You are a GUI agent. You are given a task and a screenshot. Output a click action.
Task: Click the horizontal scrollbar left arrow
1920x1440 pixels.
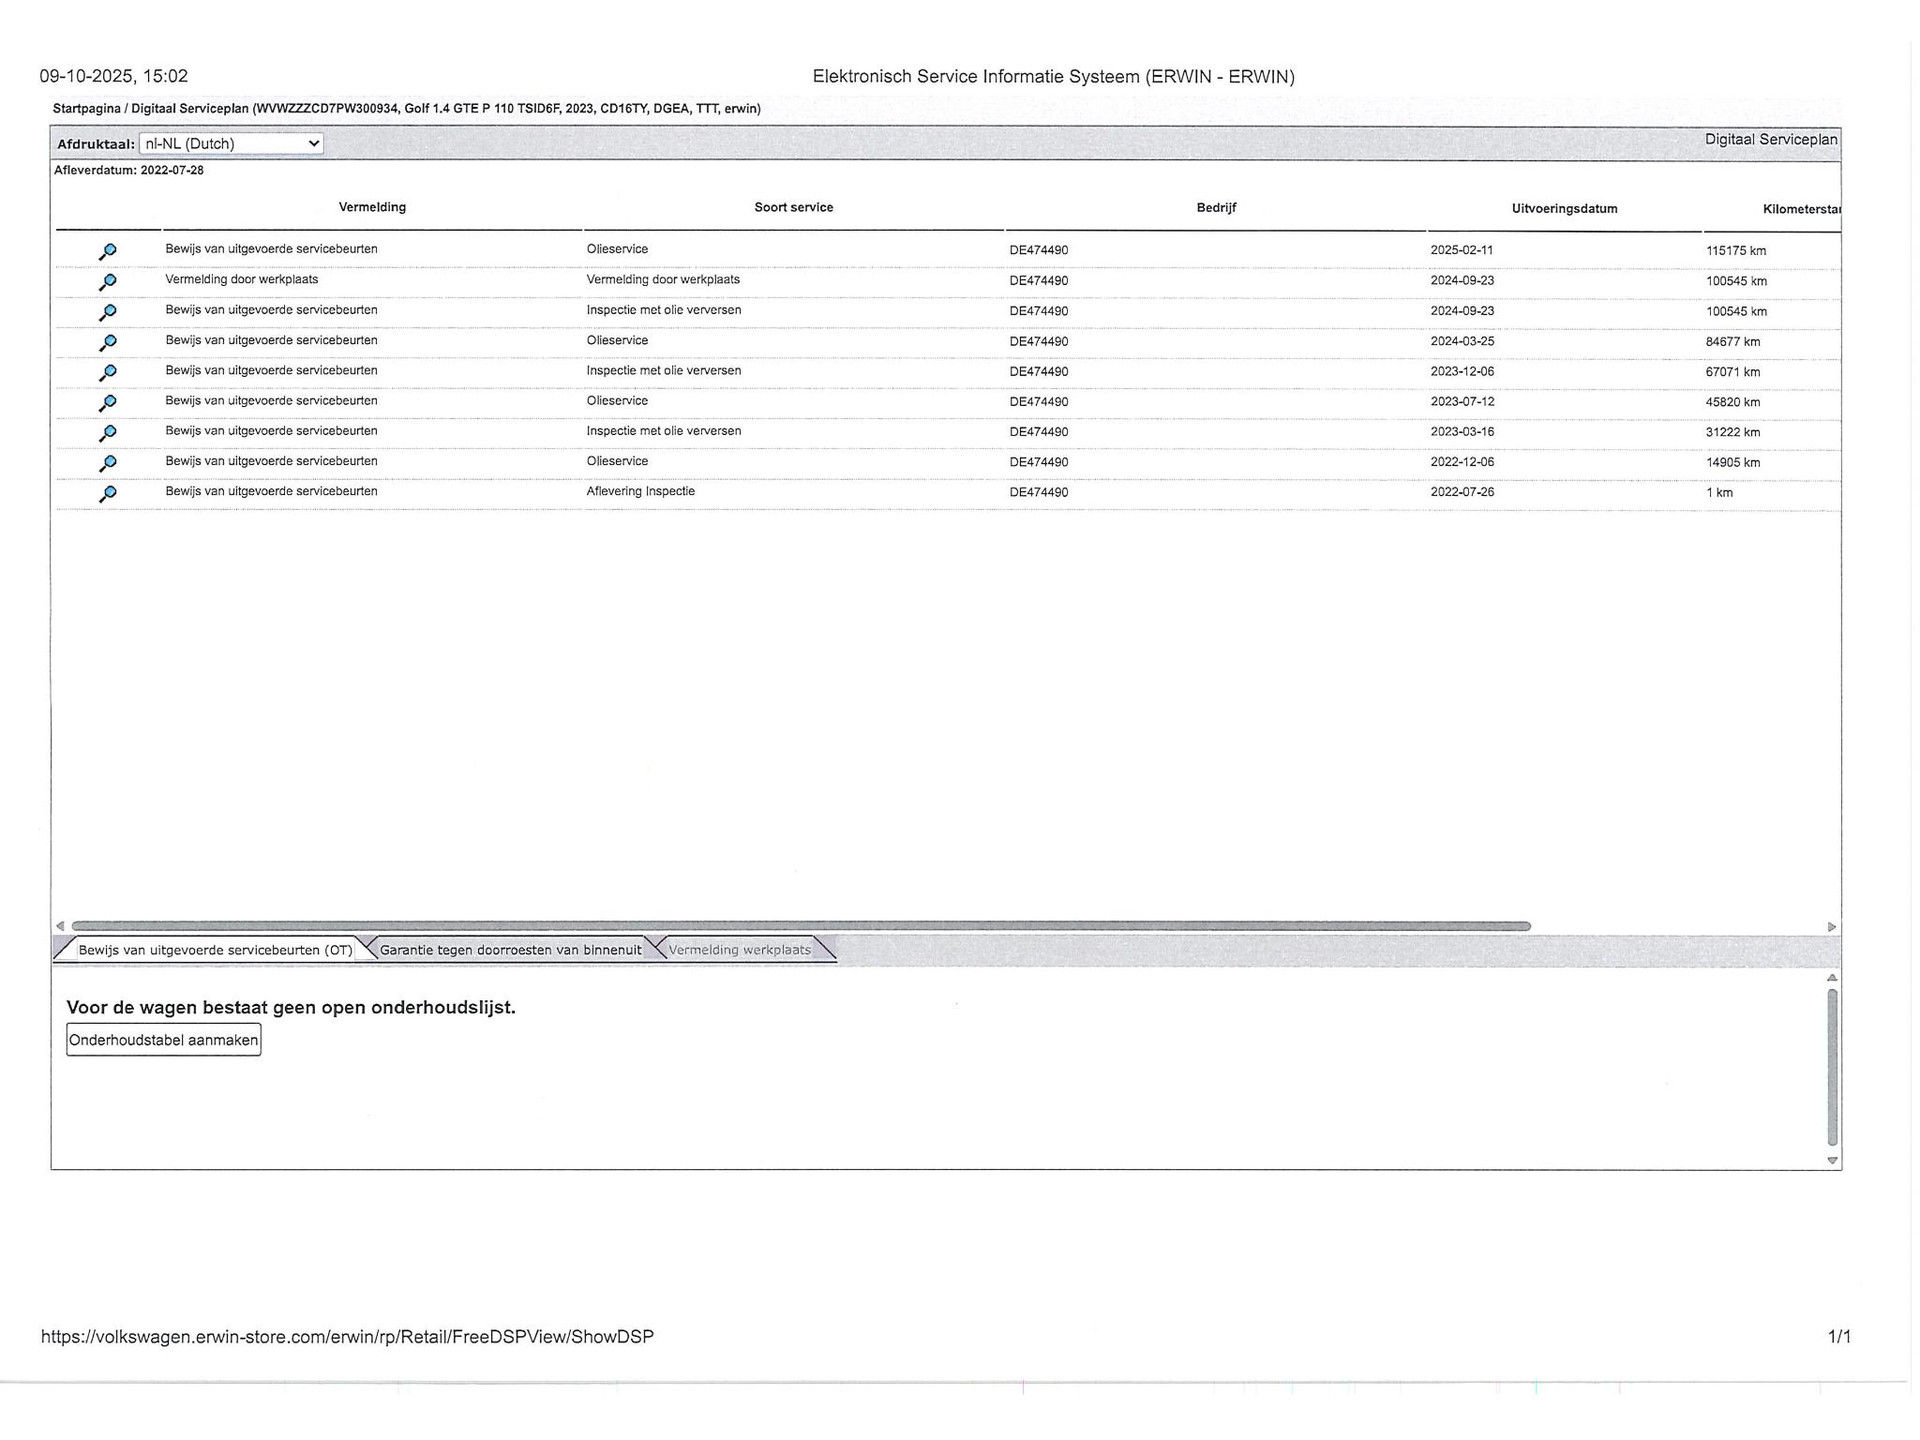pos(60,927)
